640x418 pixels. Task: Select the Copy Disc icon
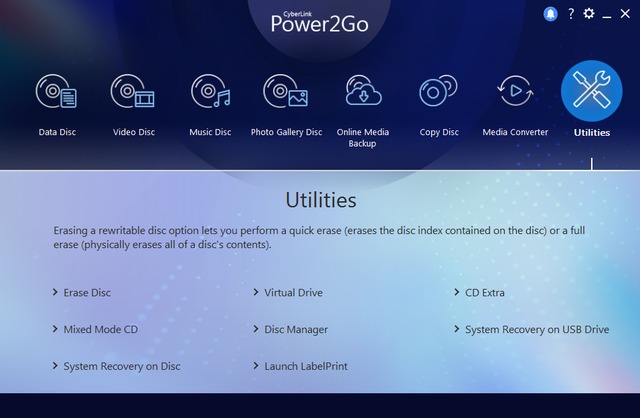[438, 94]
